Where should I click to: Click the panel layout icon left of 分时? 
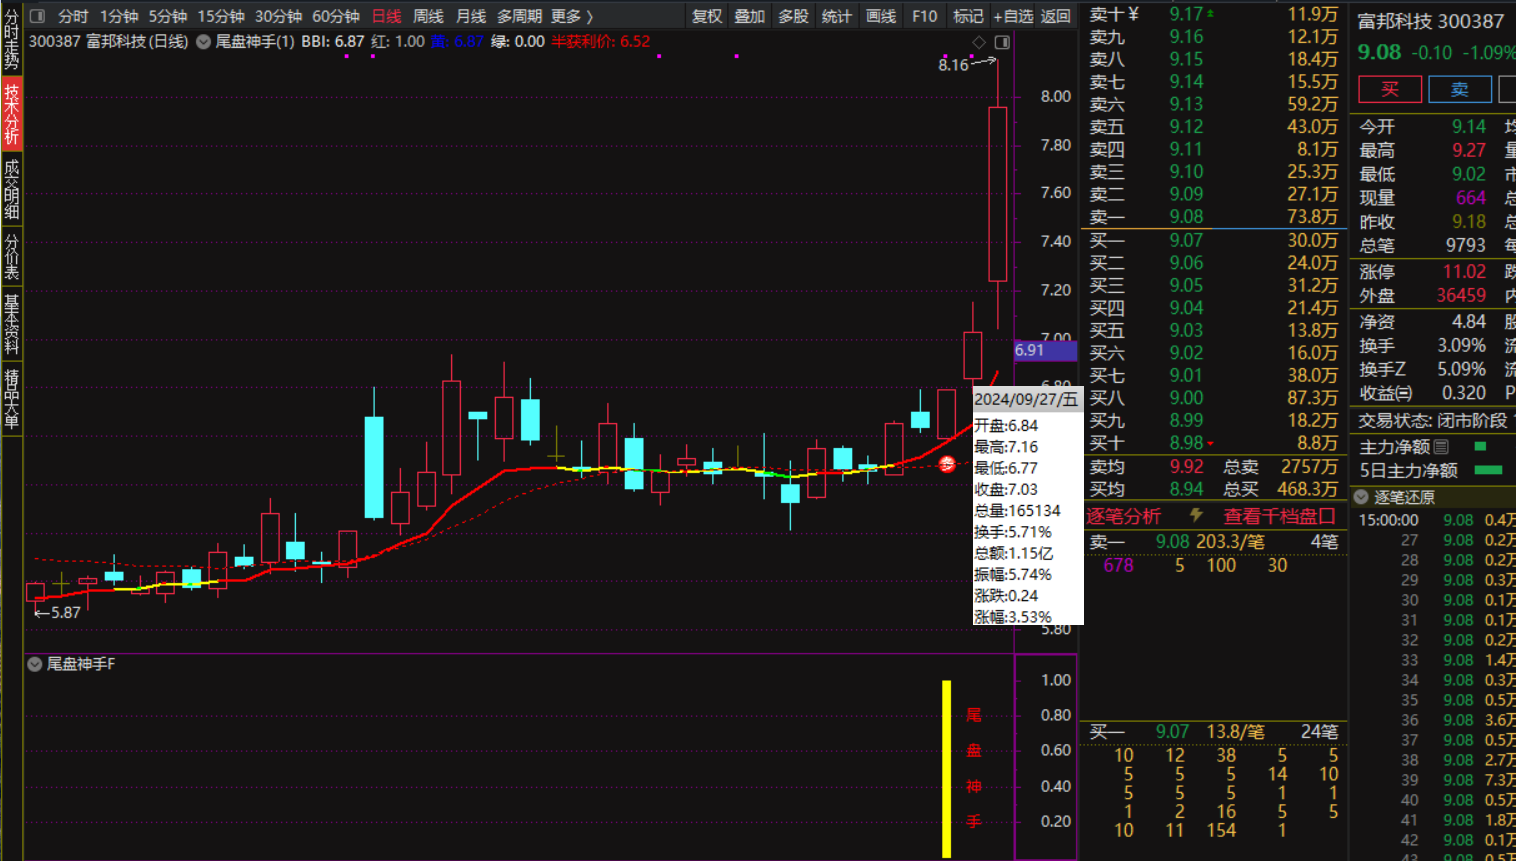click(38, 16)
